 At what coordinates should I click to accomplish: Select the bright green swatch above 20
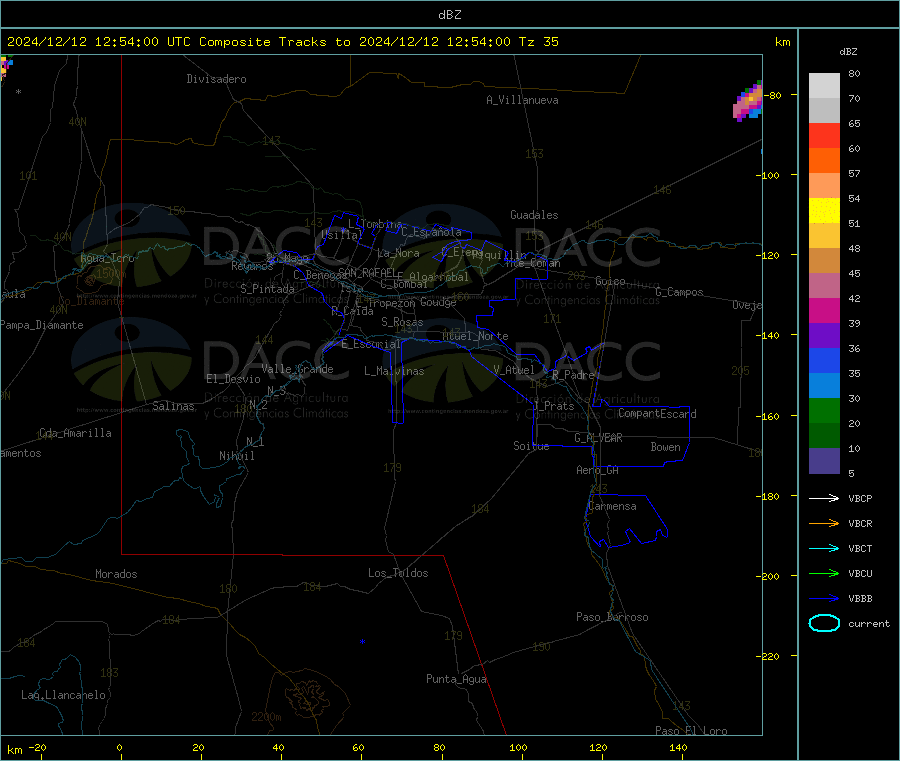tap(824, 411)
